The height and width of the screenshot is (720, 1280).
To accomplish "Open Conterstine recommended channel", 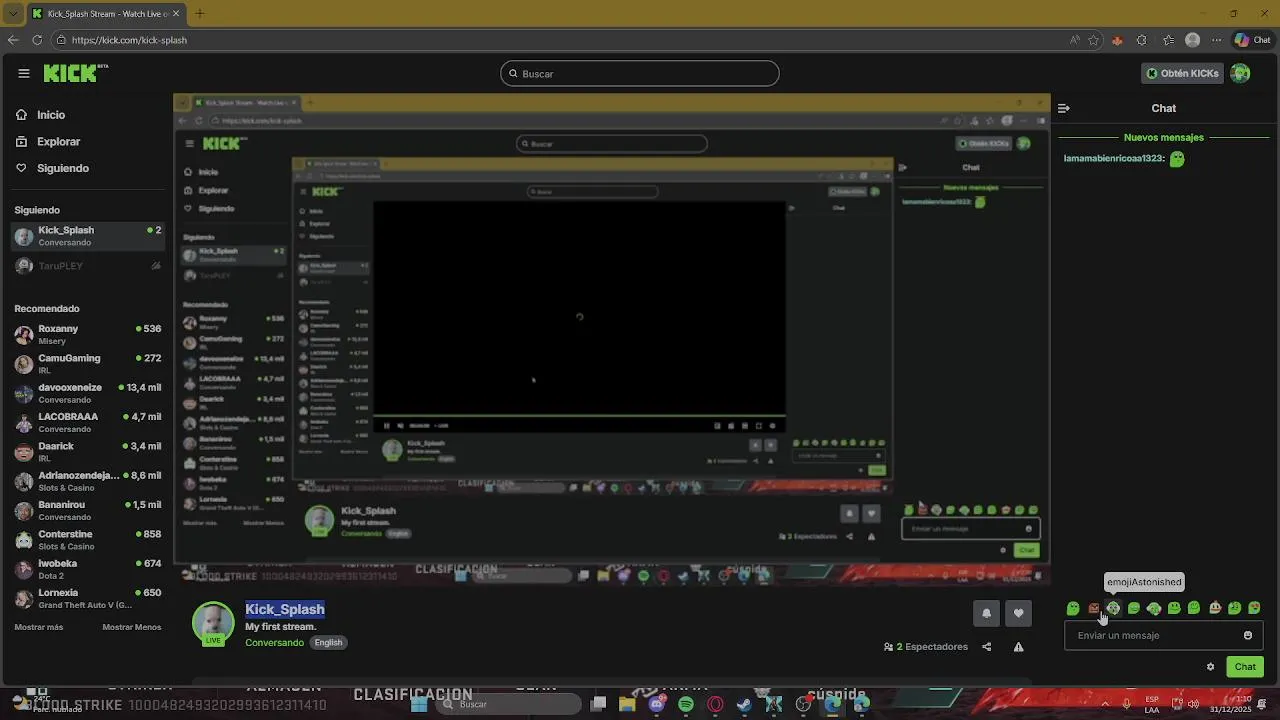I will point(87,540).
